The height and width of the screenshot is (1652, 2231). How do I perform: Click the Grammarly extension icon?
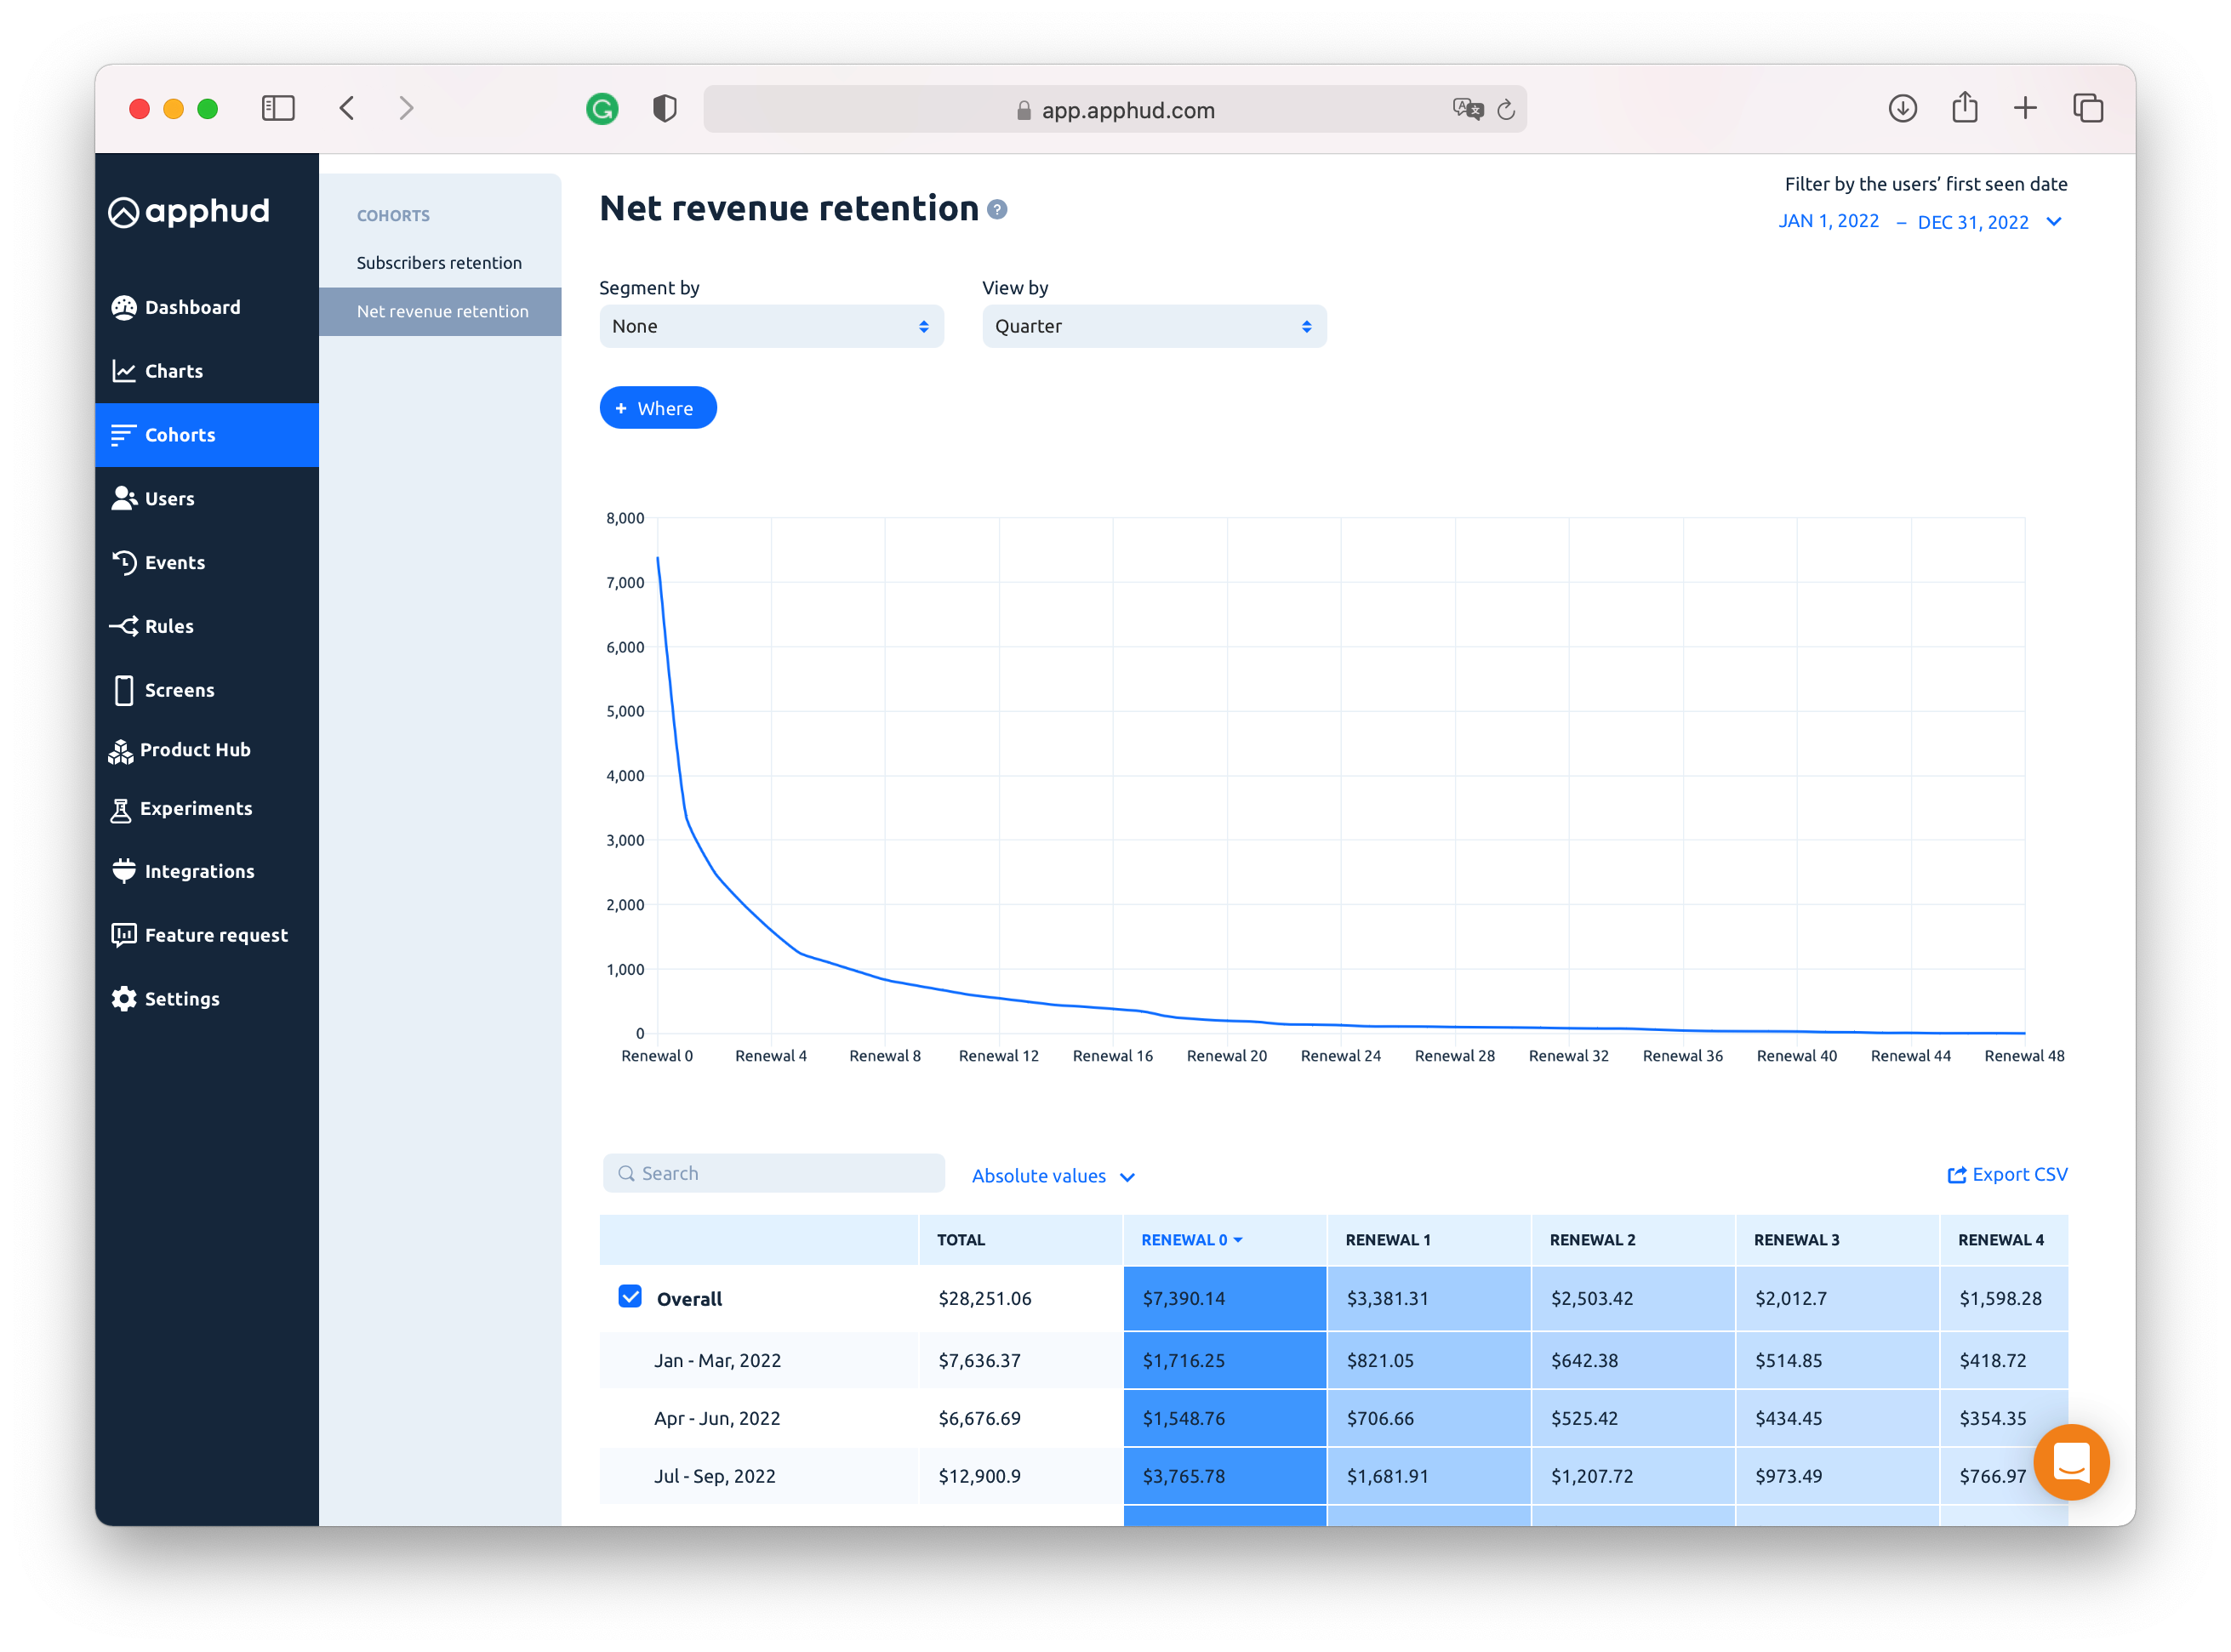pyautogui.click(x=602, y=109)
